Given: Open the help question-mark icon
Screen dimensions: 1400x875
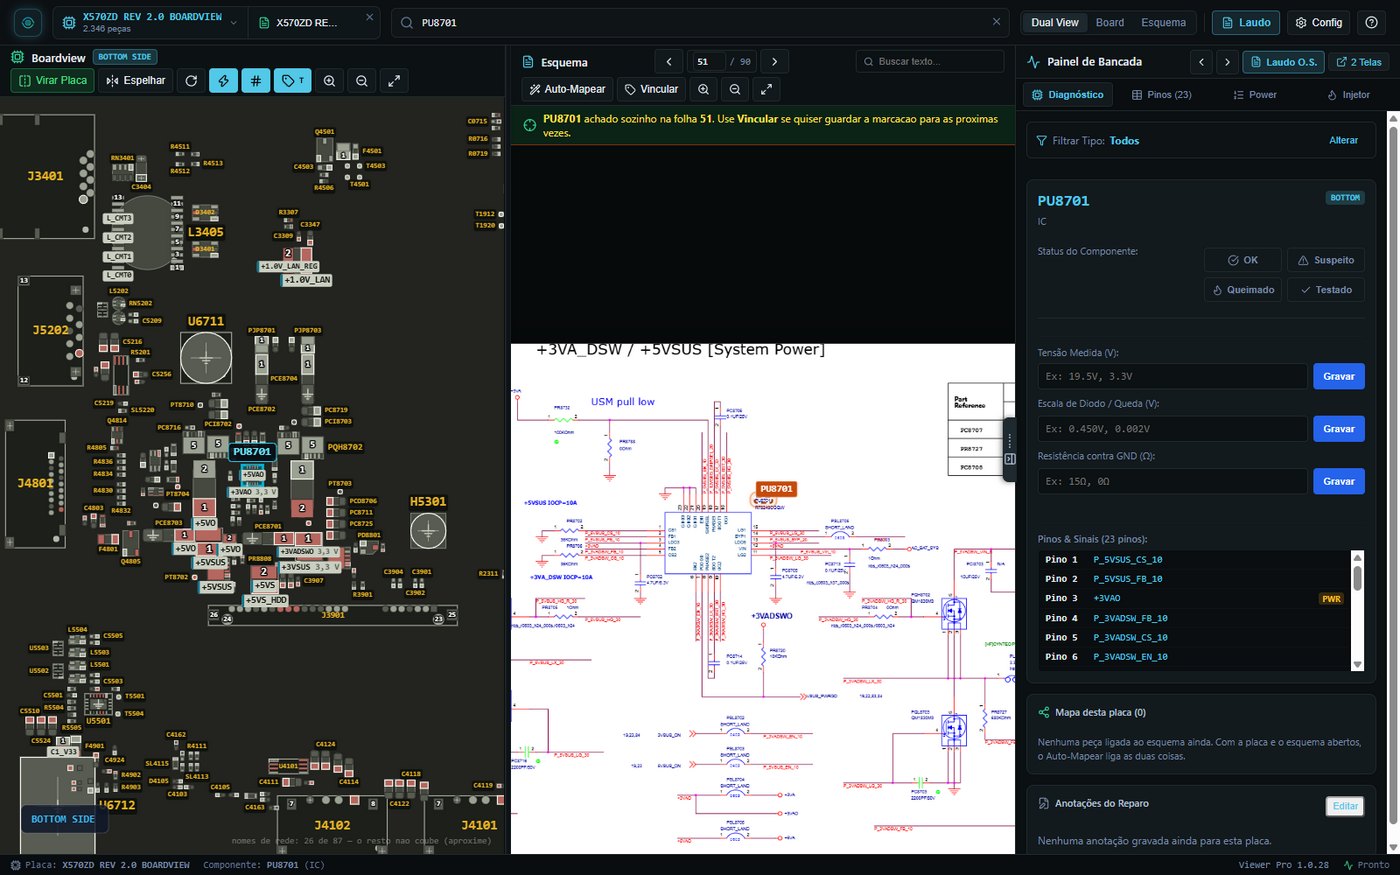Looking at the screenshot, I should pos(1371,22).
